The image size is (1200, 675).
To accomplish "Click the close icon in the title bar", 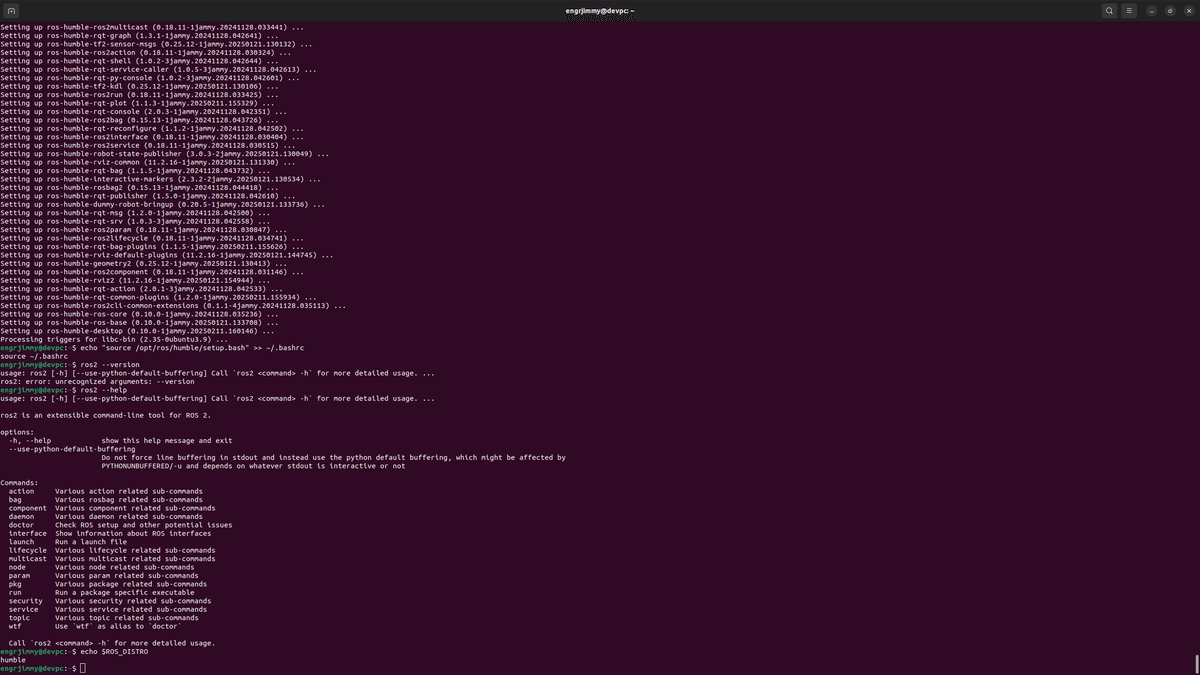I will pyautogui.click(x=1189, y=10).
